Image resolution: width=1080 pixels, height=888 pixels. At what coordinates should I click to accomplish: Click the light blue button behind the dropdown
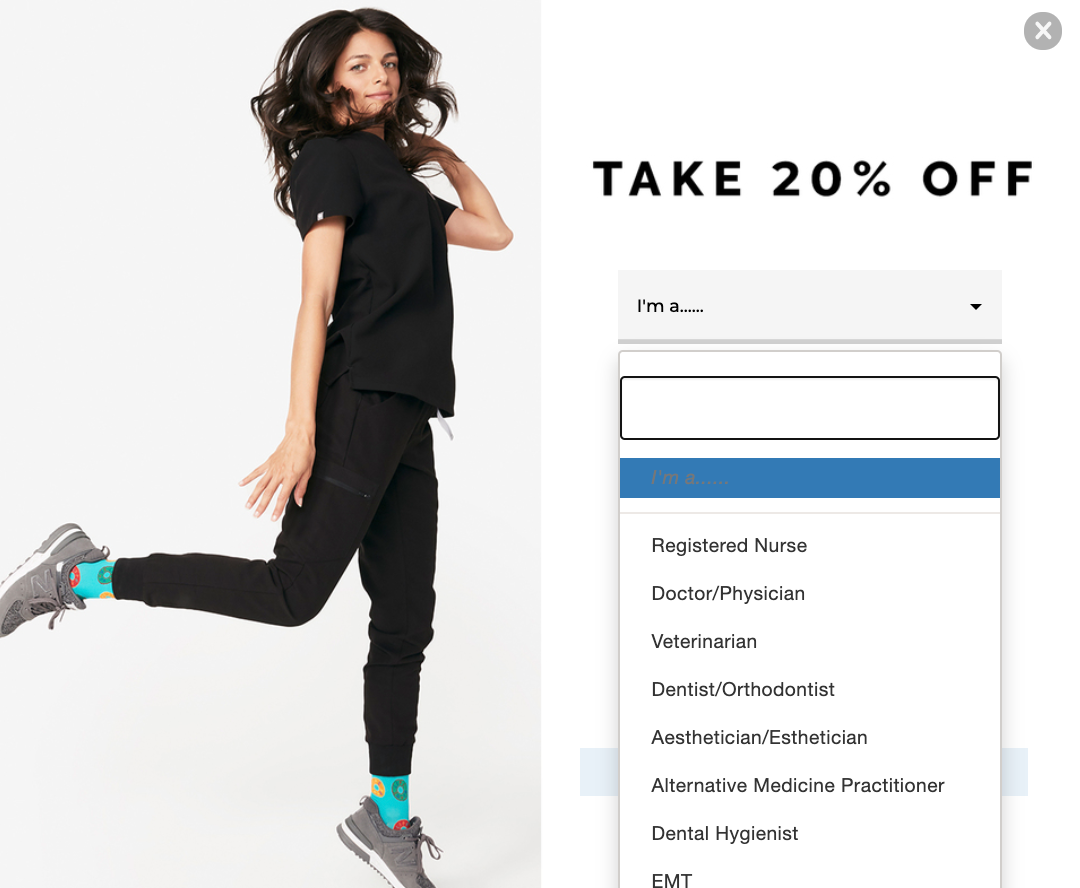tap(1014, 772)
